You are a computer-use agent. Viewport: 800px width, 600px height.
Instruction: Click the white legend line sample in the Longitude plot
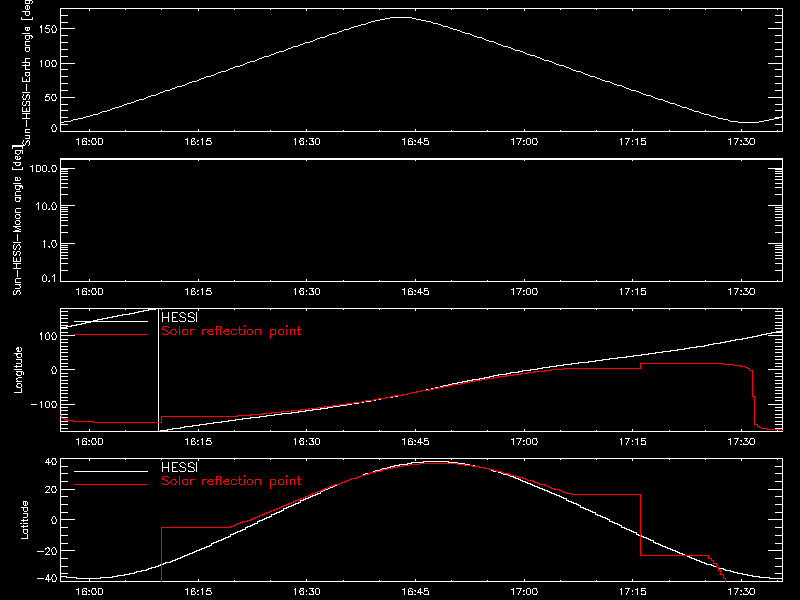click(x=111, y=321)
